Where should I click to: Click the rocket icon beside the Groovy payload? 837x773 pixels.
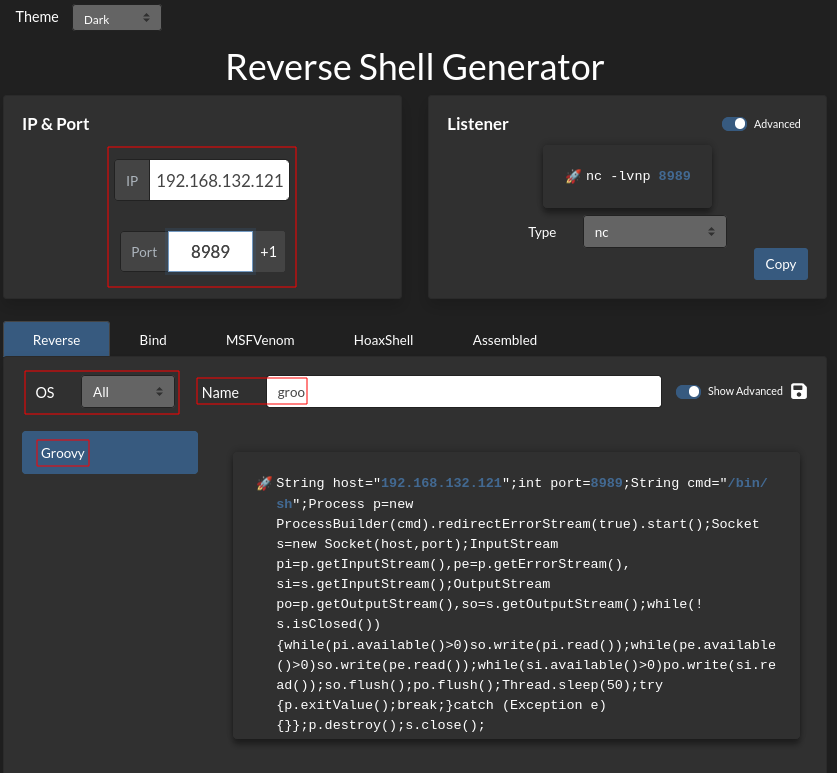click(264, 483)
